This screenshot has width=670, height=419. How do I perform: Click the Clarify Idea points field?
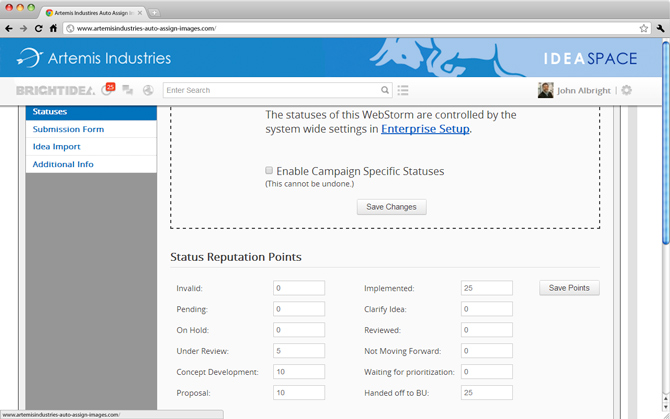click(x=487, y=309)
